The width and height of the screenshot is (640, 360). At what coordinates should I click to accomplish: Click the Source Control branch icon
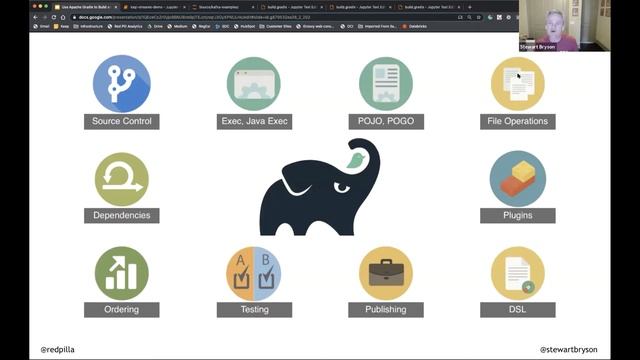122,84
